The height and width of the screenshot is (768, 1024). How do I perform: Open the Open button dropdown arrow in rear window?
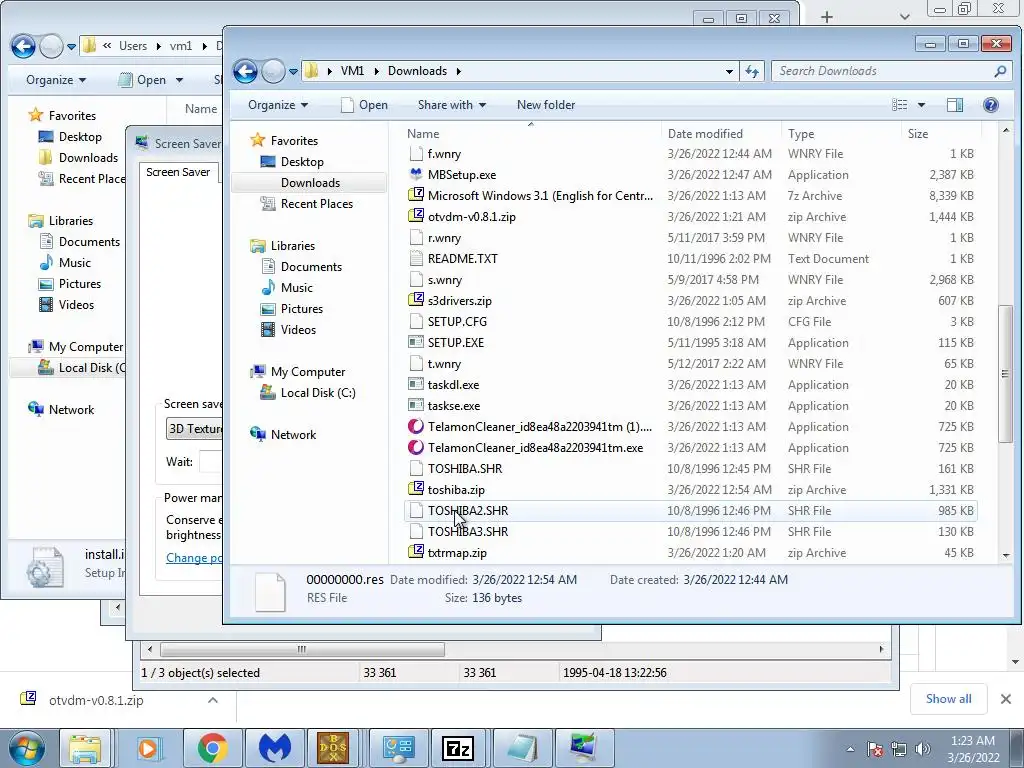point(180,80)
